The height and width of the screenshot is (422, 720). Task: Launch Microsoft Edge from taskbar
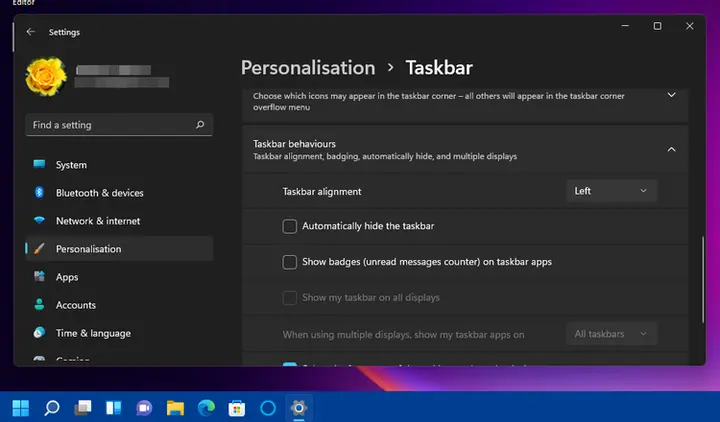(x=206, y=407)
